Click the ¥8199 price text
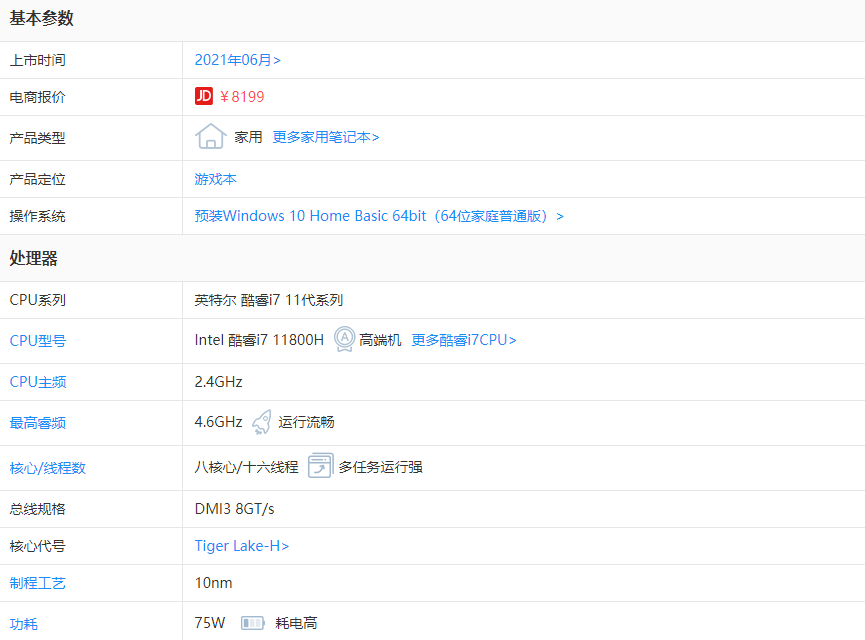 [243, 96]
